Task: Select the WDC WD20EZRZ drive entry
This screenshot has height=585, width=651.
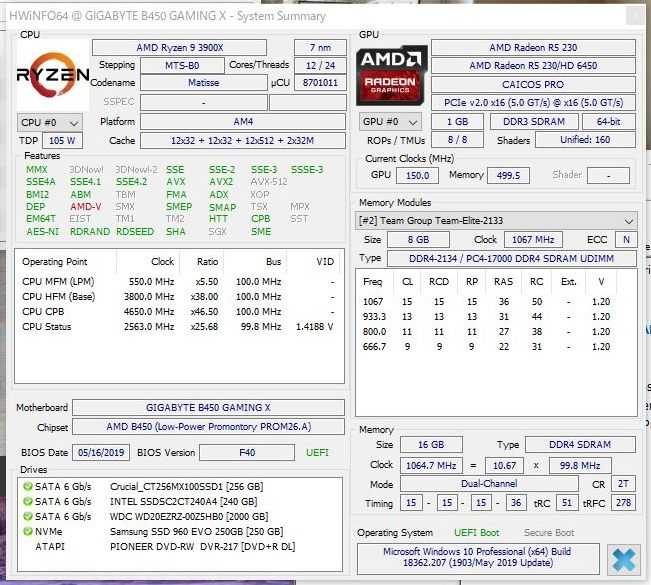Action: (x=179, y=516)
